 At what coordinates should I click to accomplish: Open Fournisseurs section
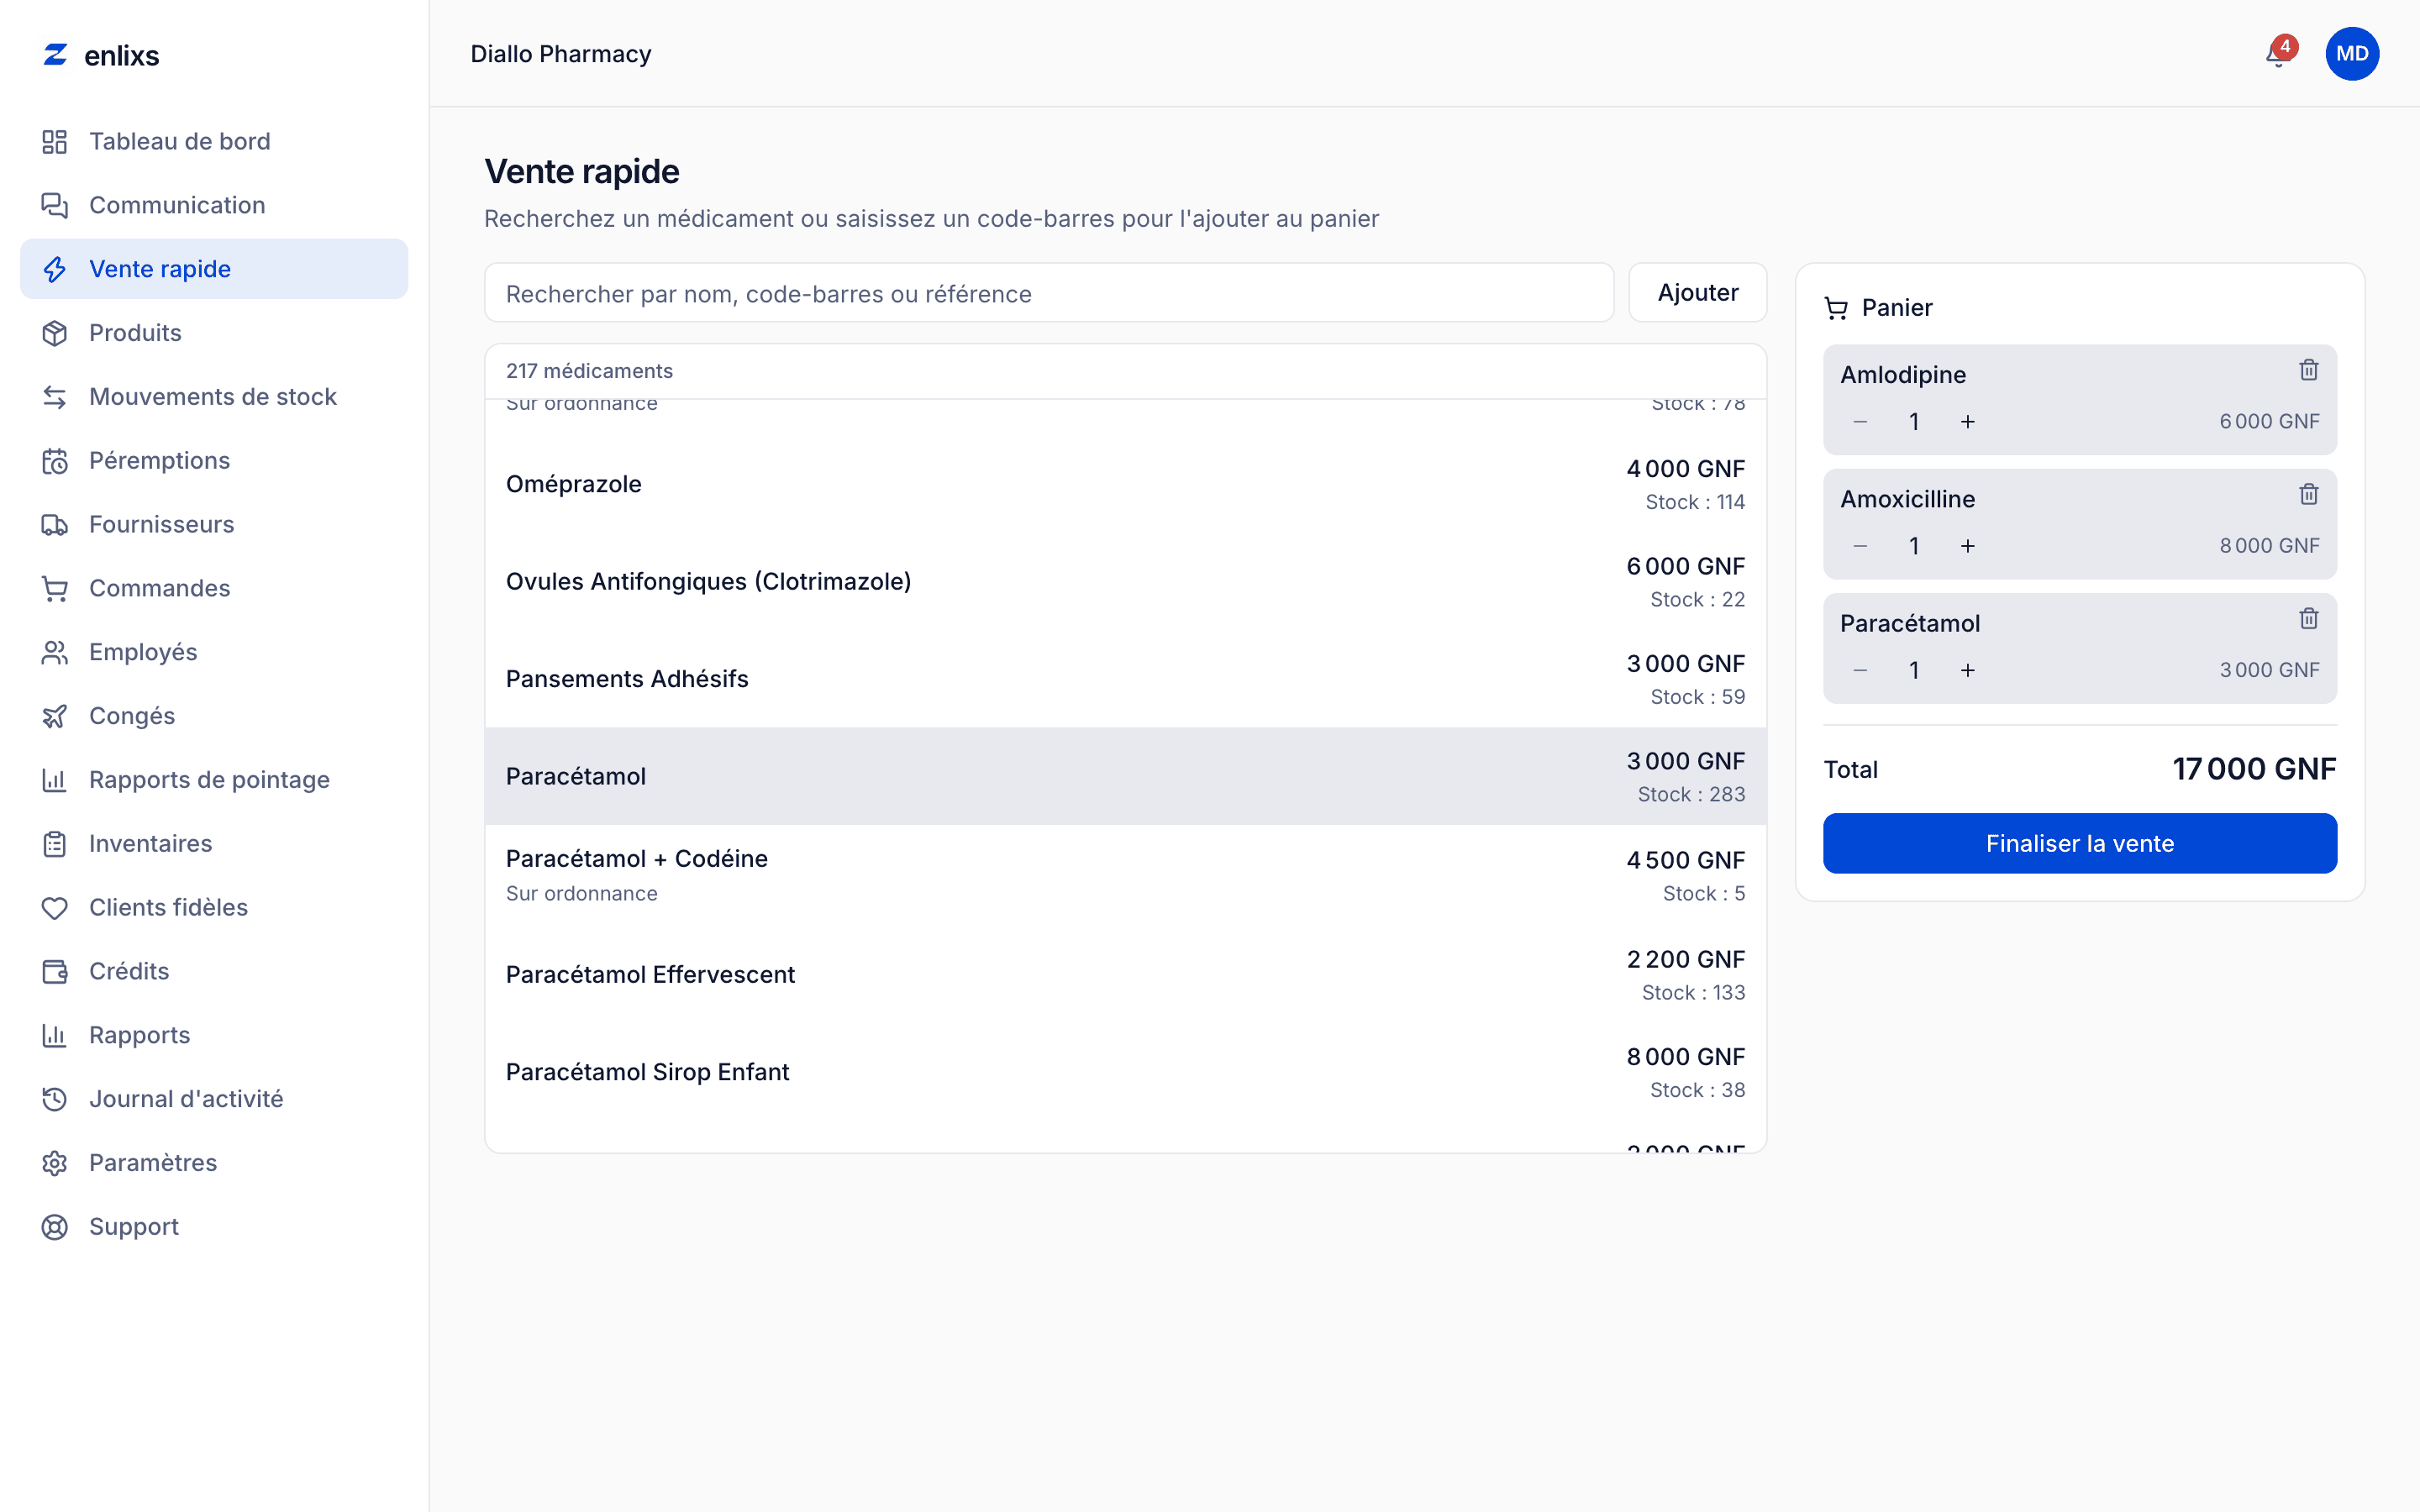coord(214,524)
